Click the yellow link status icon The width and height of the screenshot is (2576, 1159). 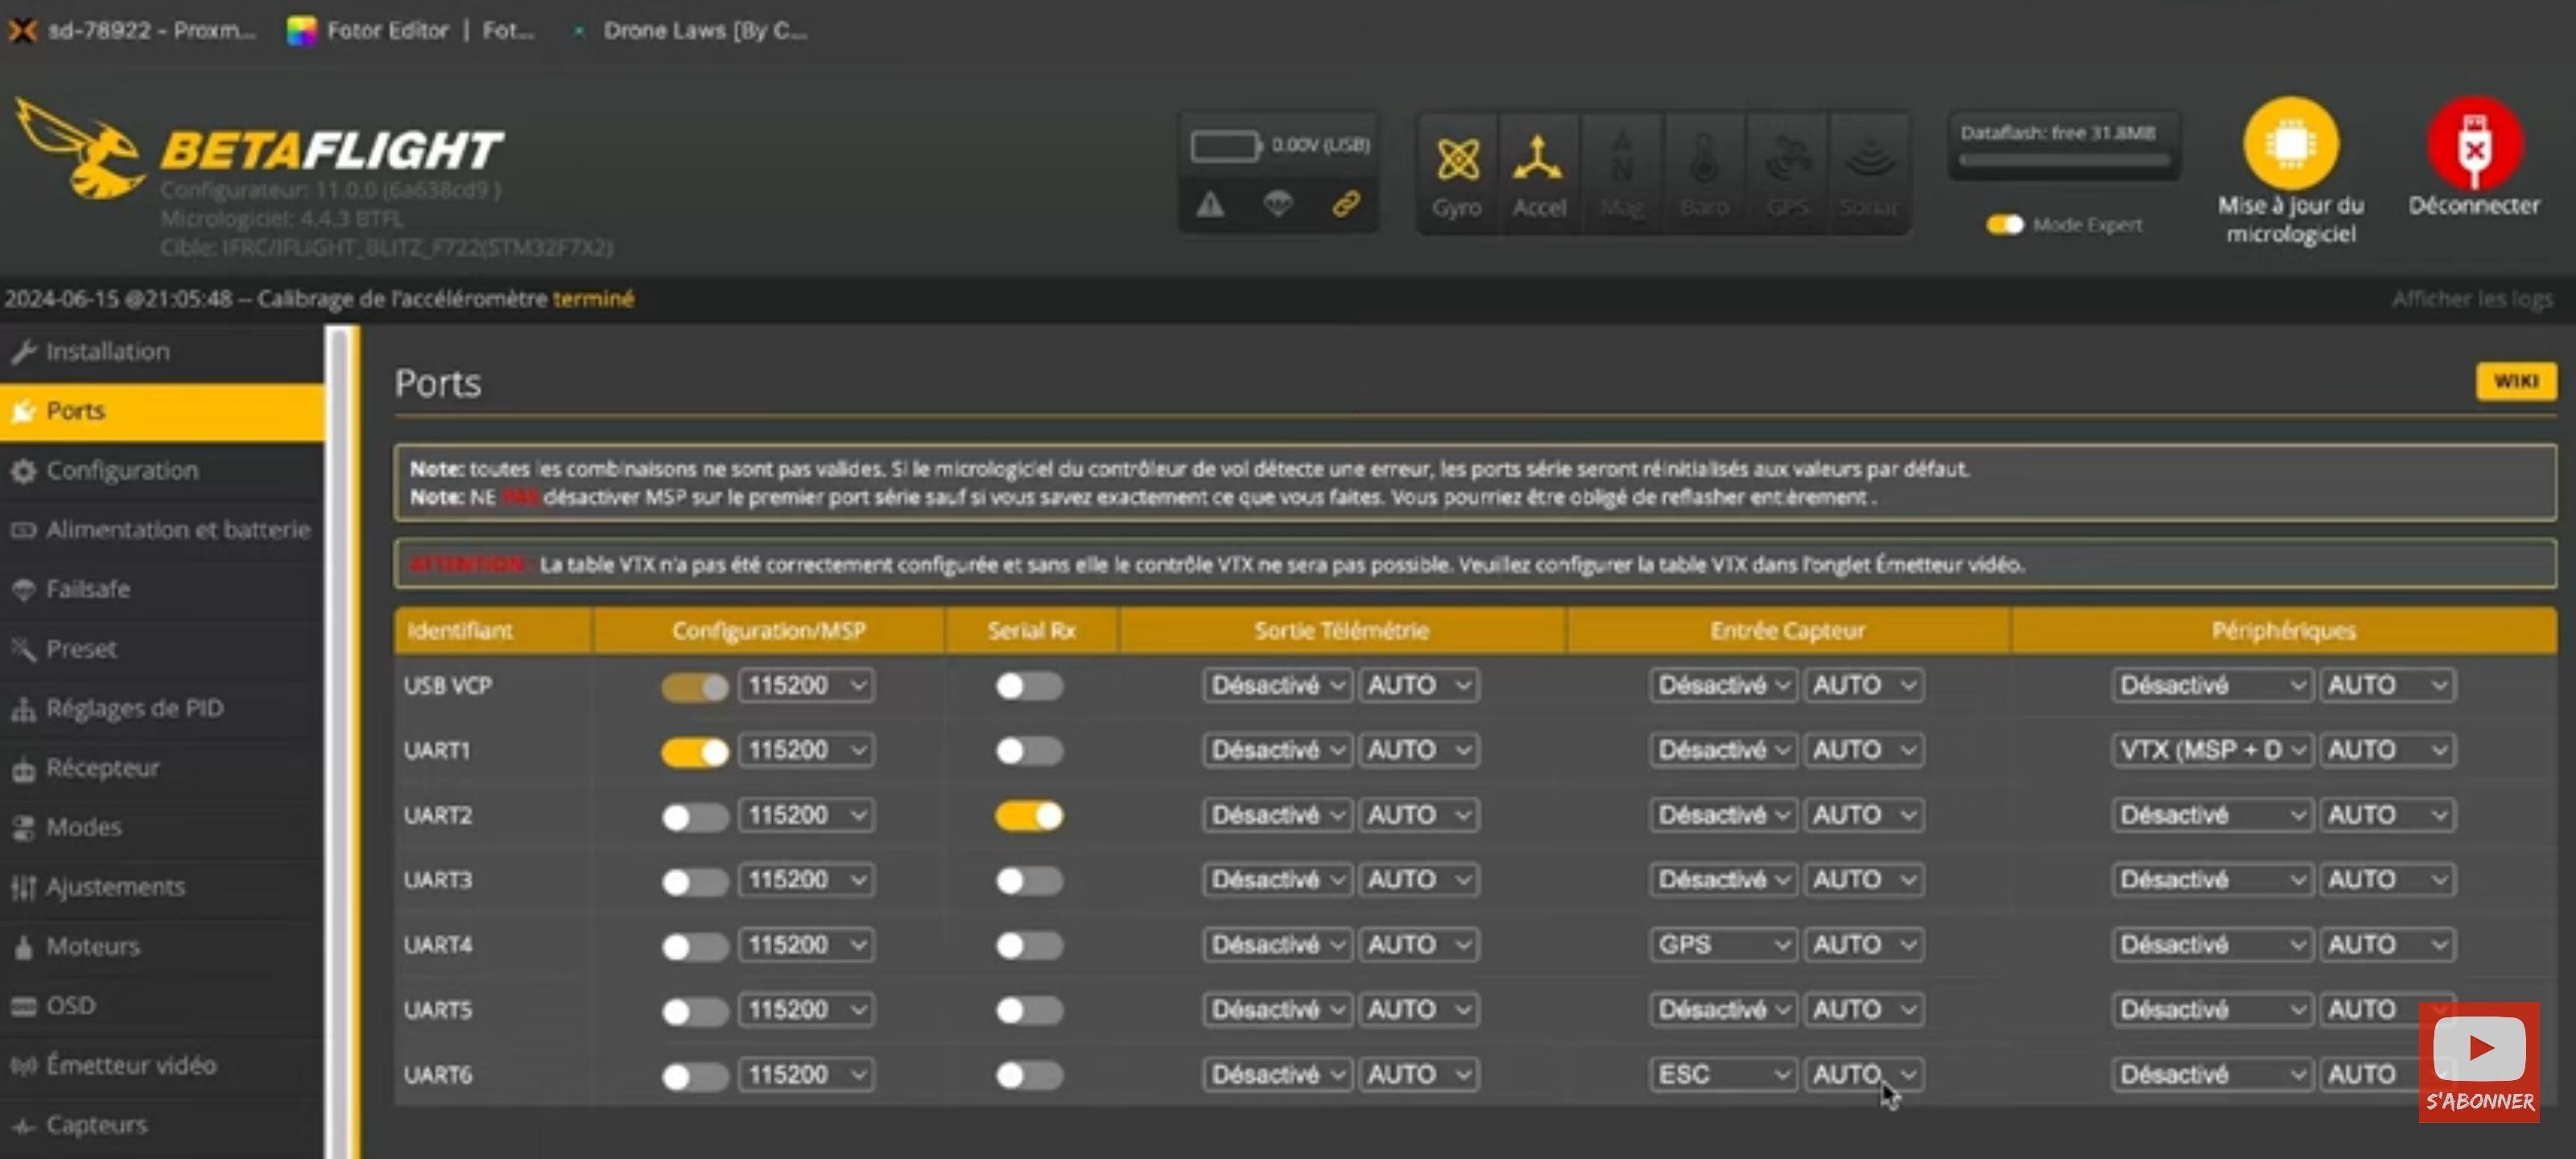pos(1346,205)
